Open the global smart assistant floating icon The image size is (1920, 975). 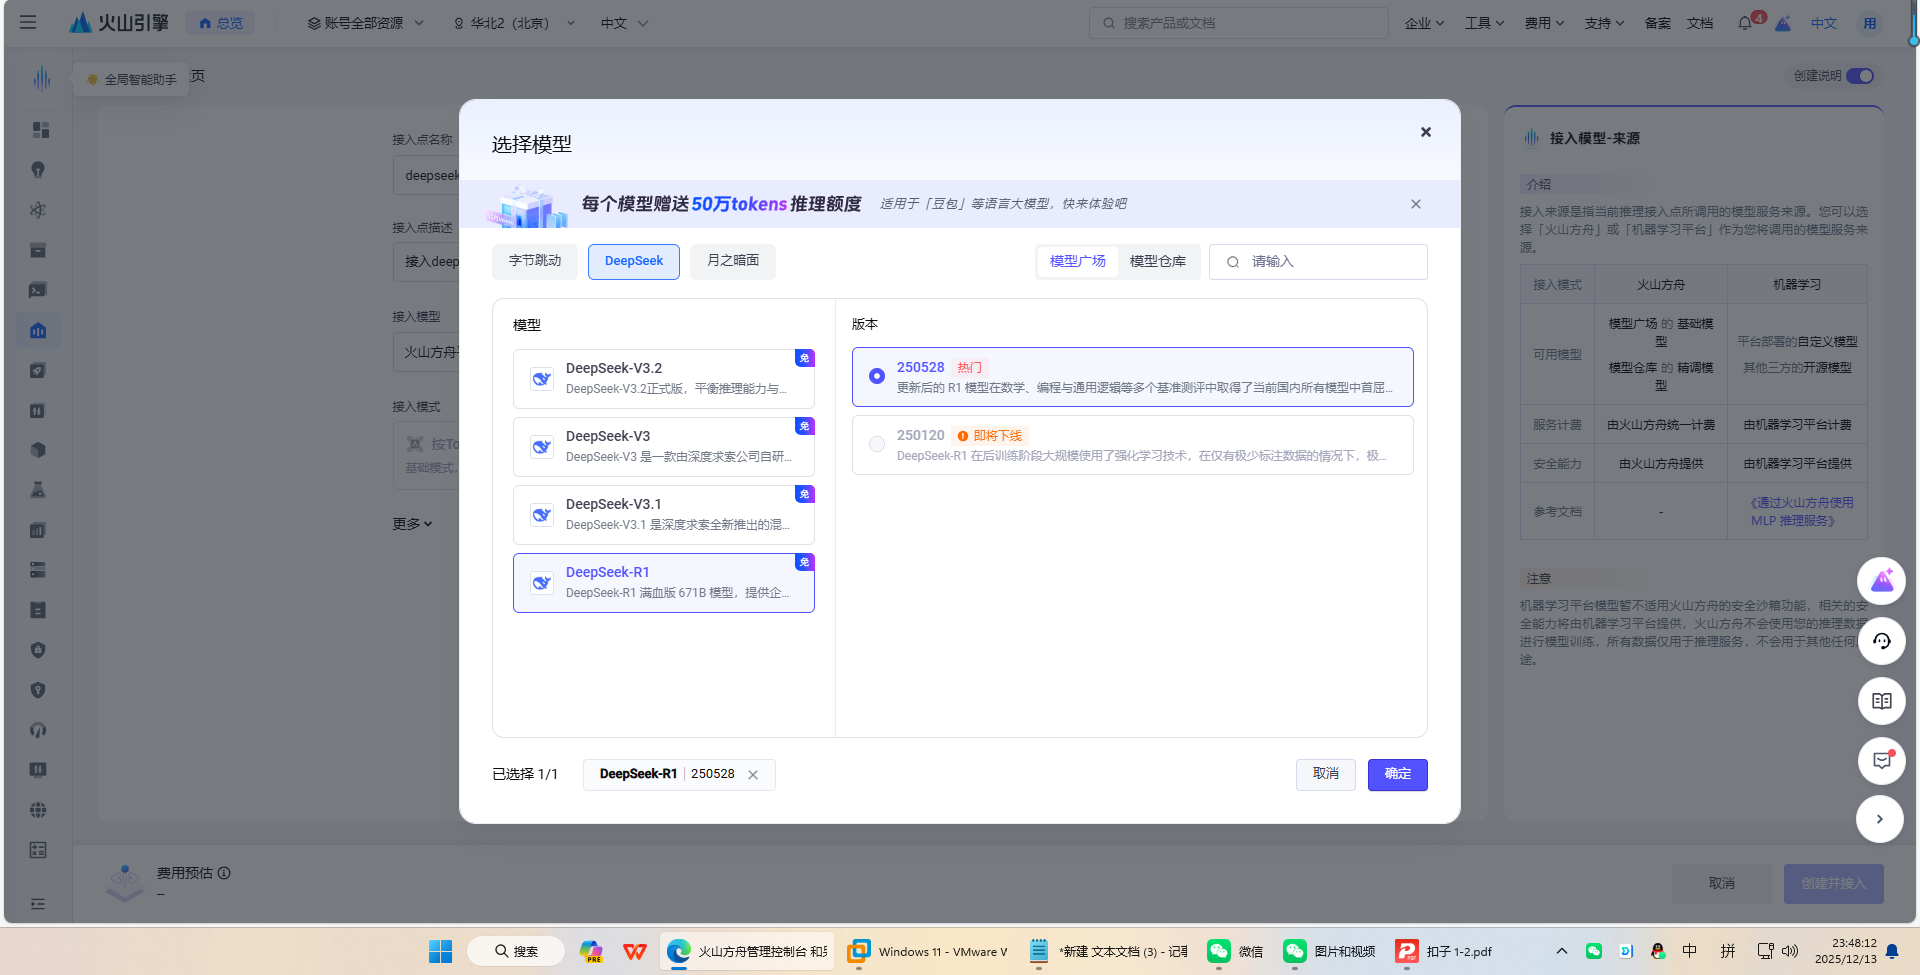click(1881, 581)
